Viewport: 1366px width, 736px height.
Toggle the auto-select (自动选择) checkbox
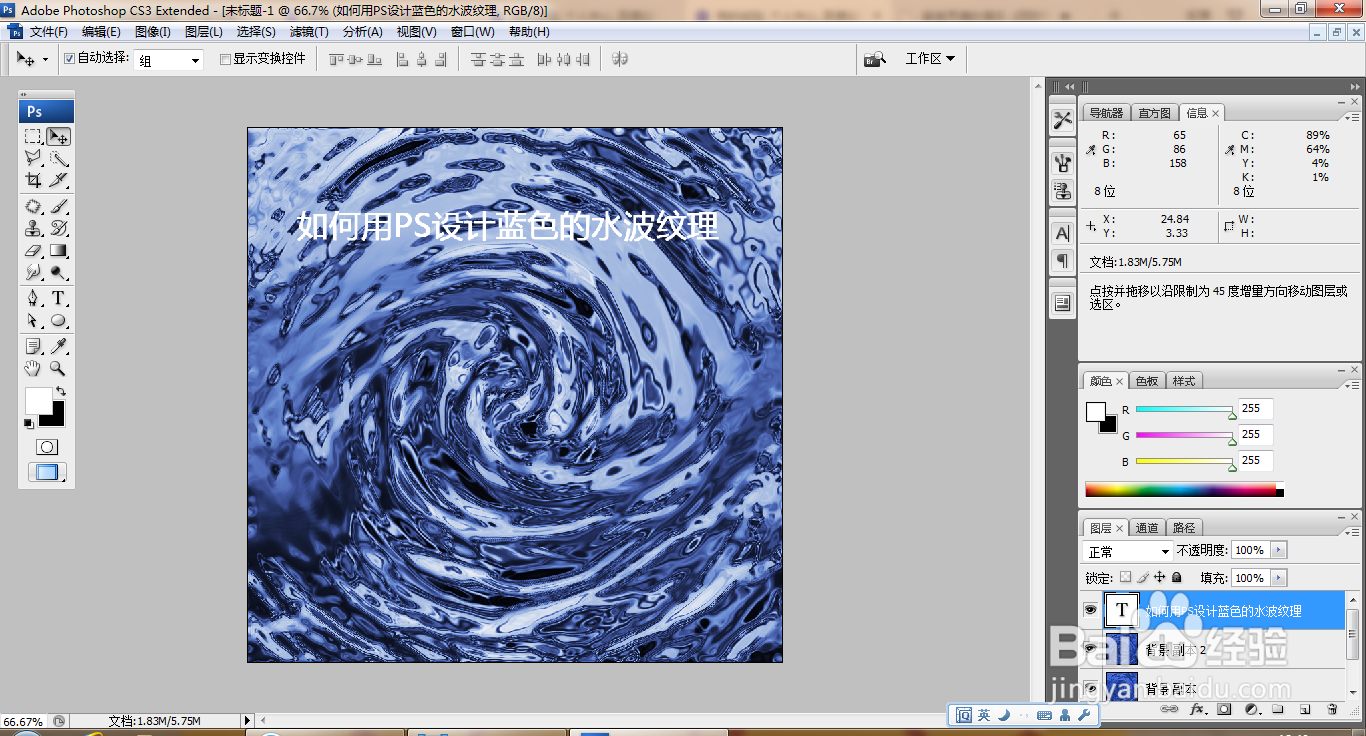69,58
